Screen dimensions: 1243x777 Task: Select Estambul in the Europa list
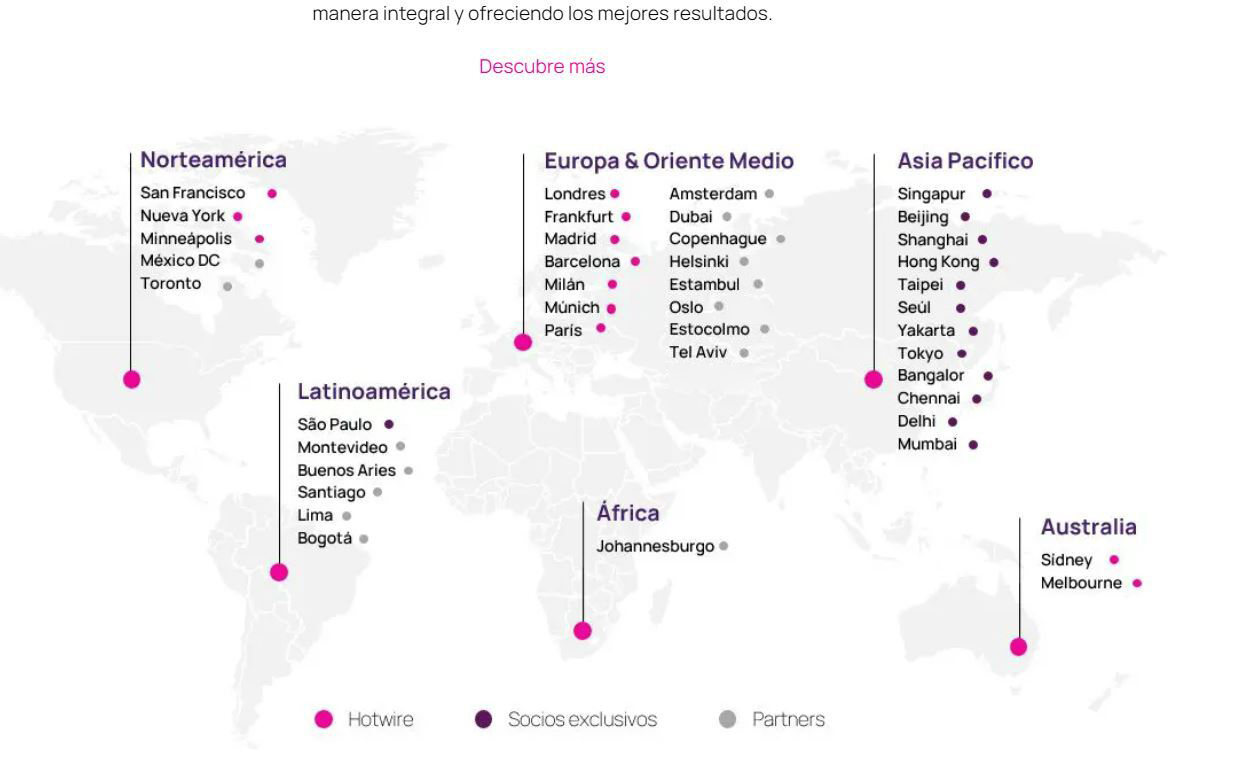click(x=704, y=285)
